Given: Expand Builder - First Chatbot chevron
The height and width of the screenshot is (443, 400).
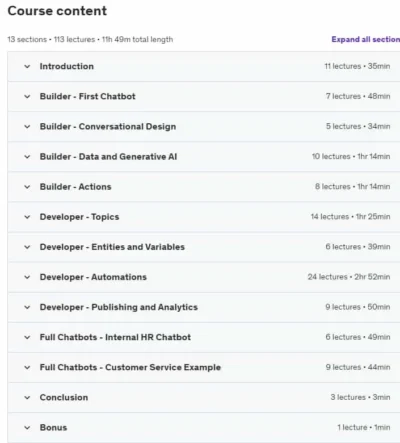Looking at the screenshot, I should tap(27, 96).
